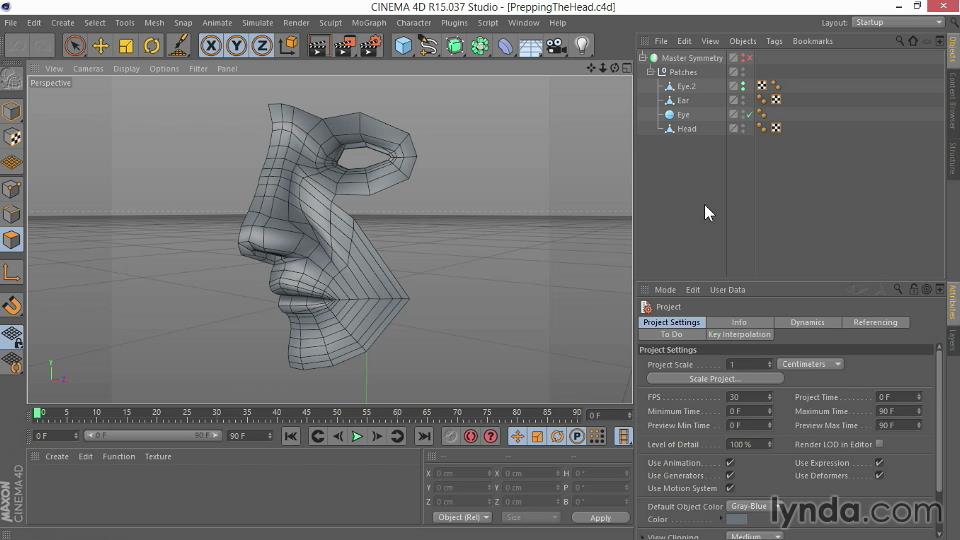Switch to the Key Interpolation tab
The width and height of the screenshot is (960, 540).
click(x=739, y=334)
